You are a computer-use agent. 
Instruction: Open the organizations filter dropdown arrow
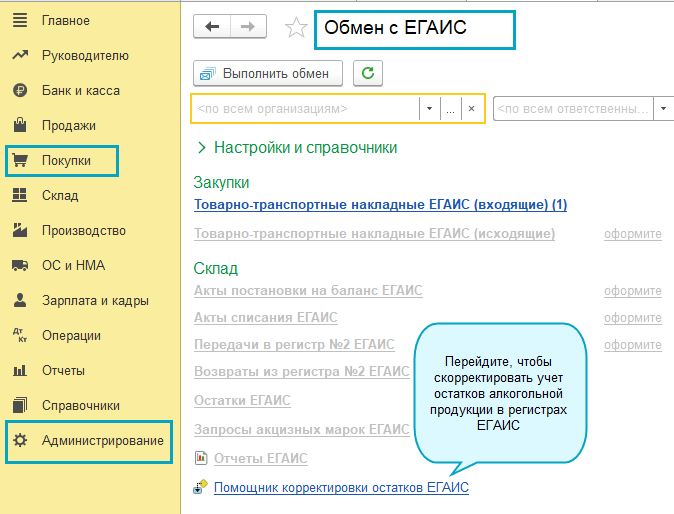point(429,109)
